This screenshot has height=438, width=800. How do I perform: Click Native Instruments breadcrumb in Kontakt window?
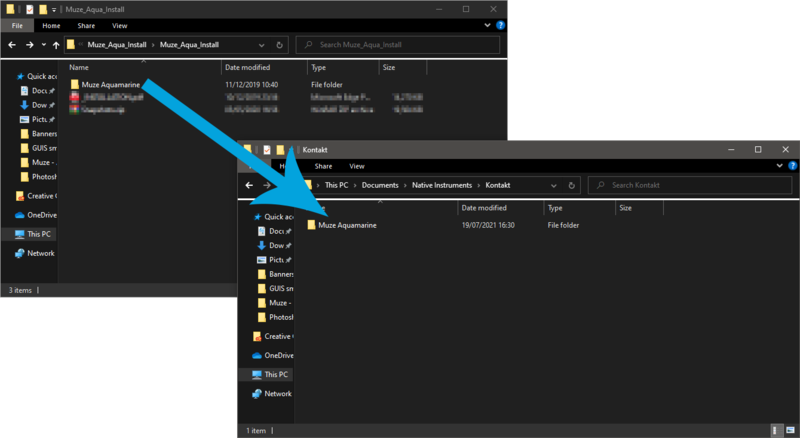[442, 185]
